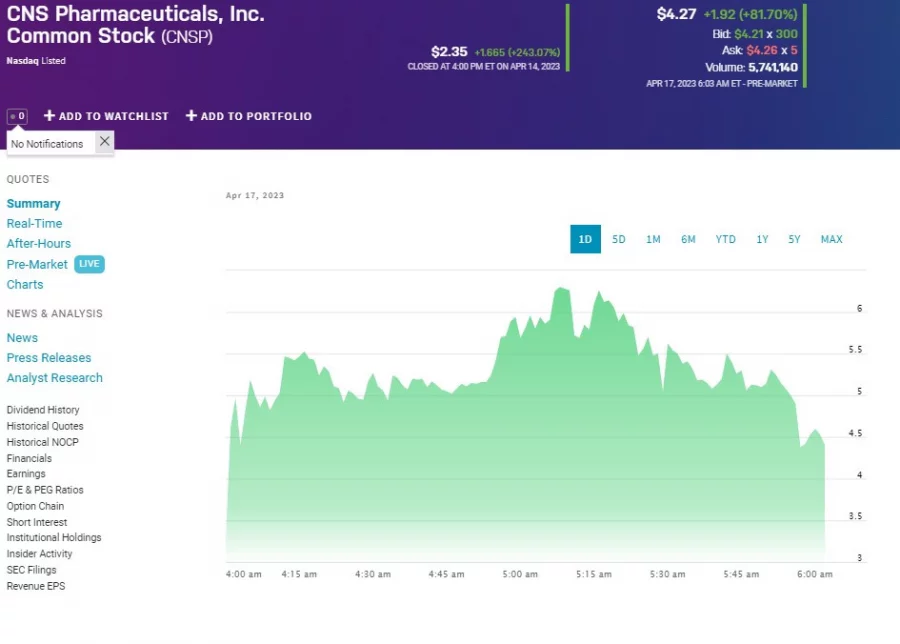Open Real-Time quotes
900x644 pixels.
34,223
